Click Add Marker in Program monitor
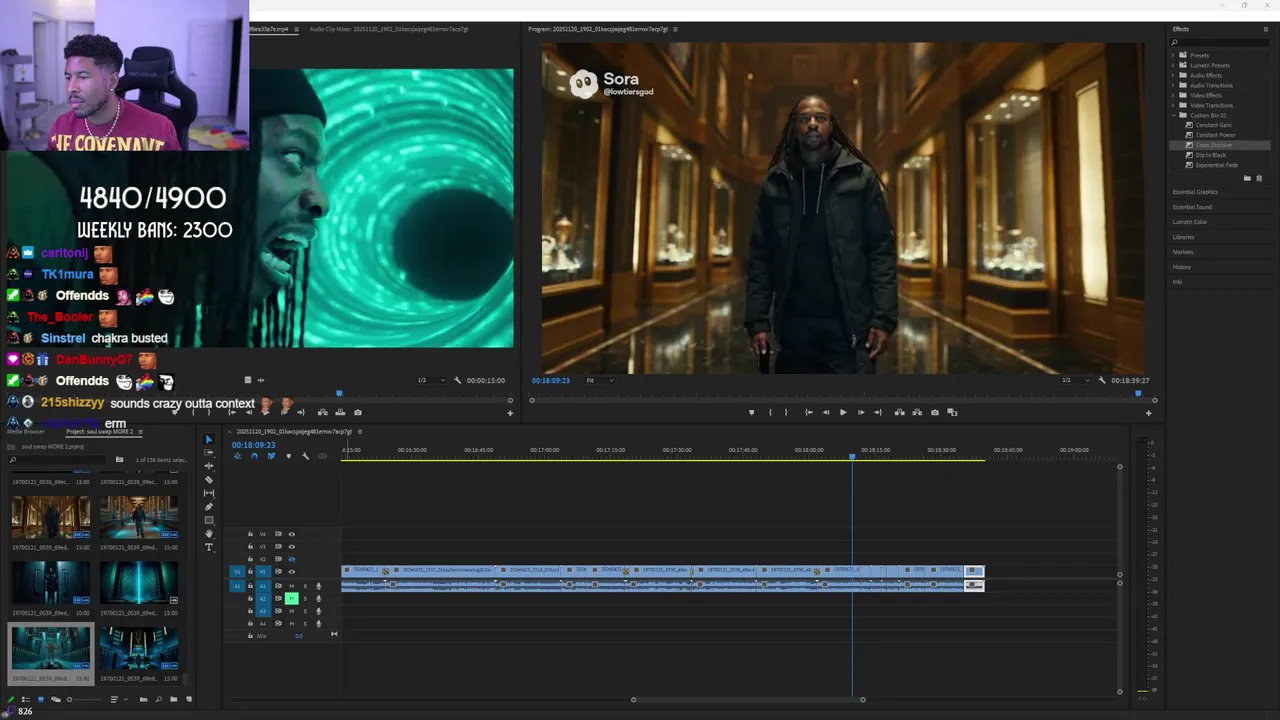 tap(752, 412)
